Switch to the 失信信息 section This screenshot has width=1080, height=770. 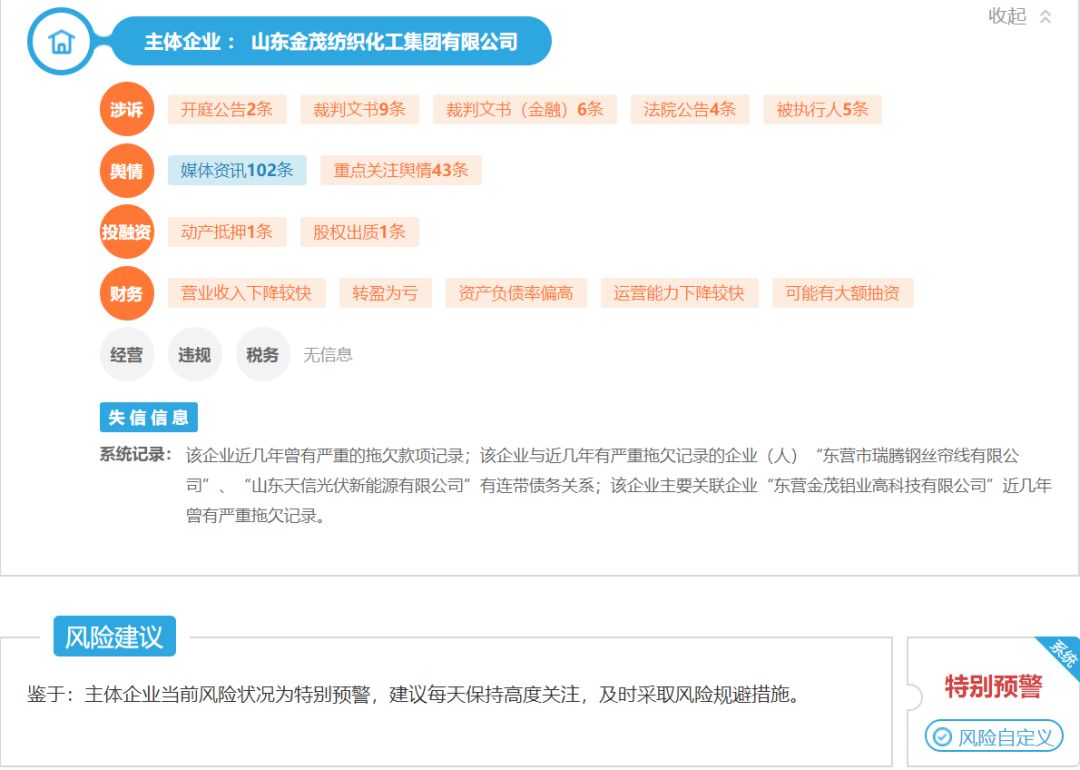pos(146,416)
